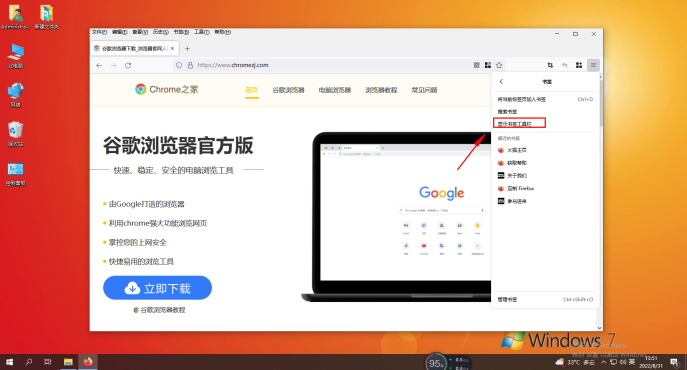The width and height of the screenshot is (687, 370).
Task: Click the grid icon left of star
Action: 488,65
